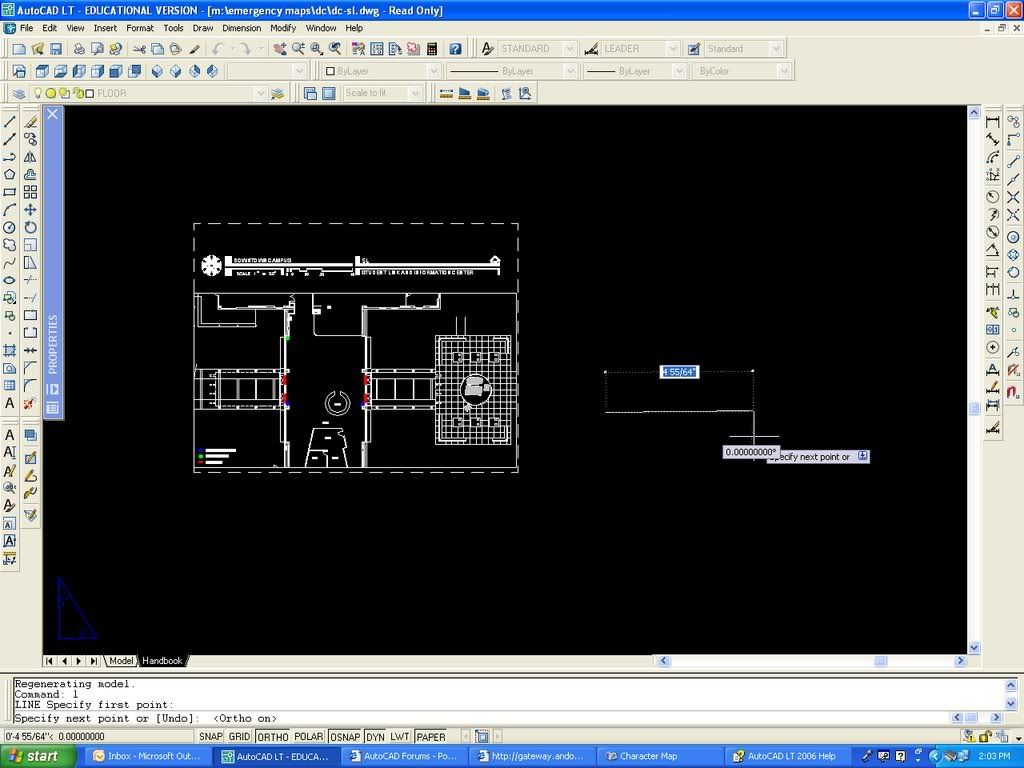This screenshot has width=1024, height=768.
Task: Select the Line draw tool
Action: click(10, 121)
